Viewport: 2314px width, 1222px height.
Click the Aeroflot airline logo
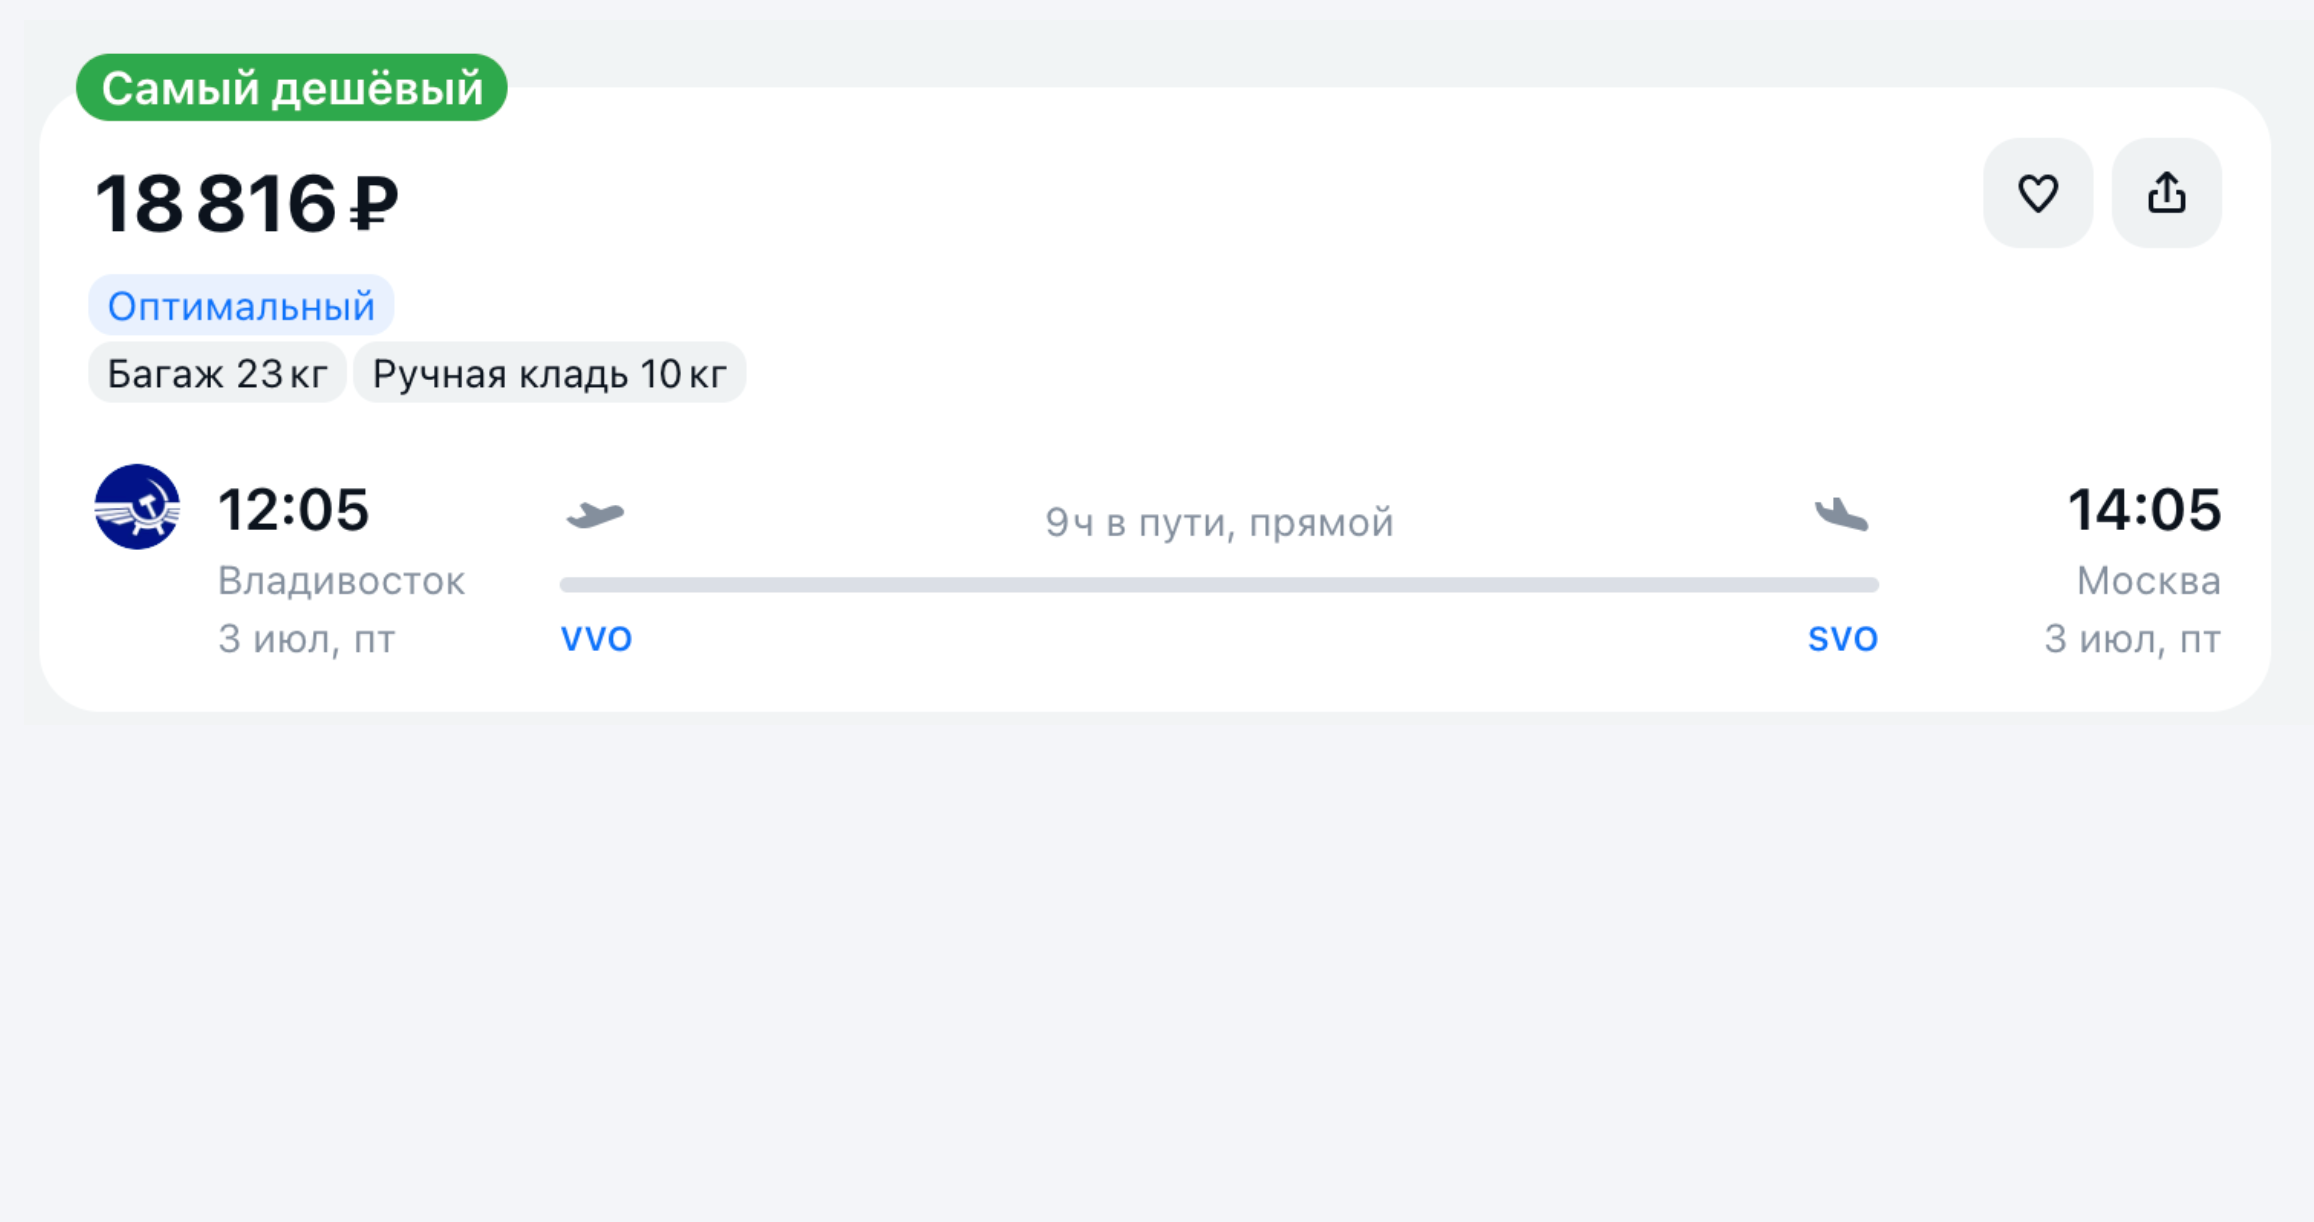pyautogui.click(x=137, y=507)
